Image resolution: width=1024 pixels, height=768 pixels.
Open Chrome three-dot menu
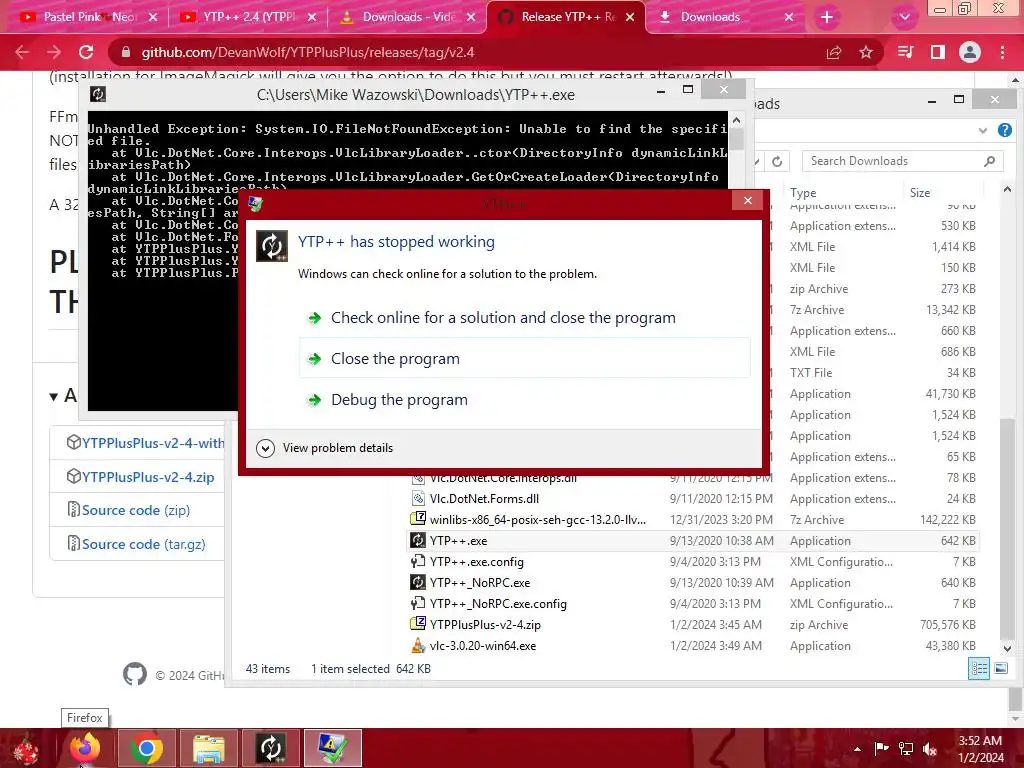click(1002, 52)
